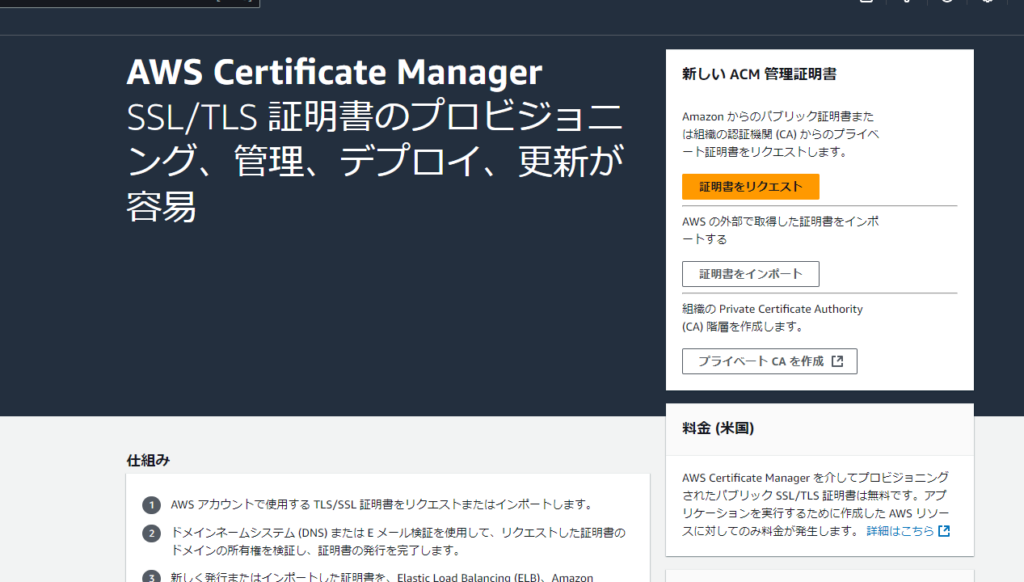Click step text mentioning Elastic Load Balancing (ELB)
Viewport: 1024px width, 582px height.
(382, 577)
